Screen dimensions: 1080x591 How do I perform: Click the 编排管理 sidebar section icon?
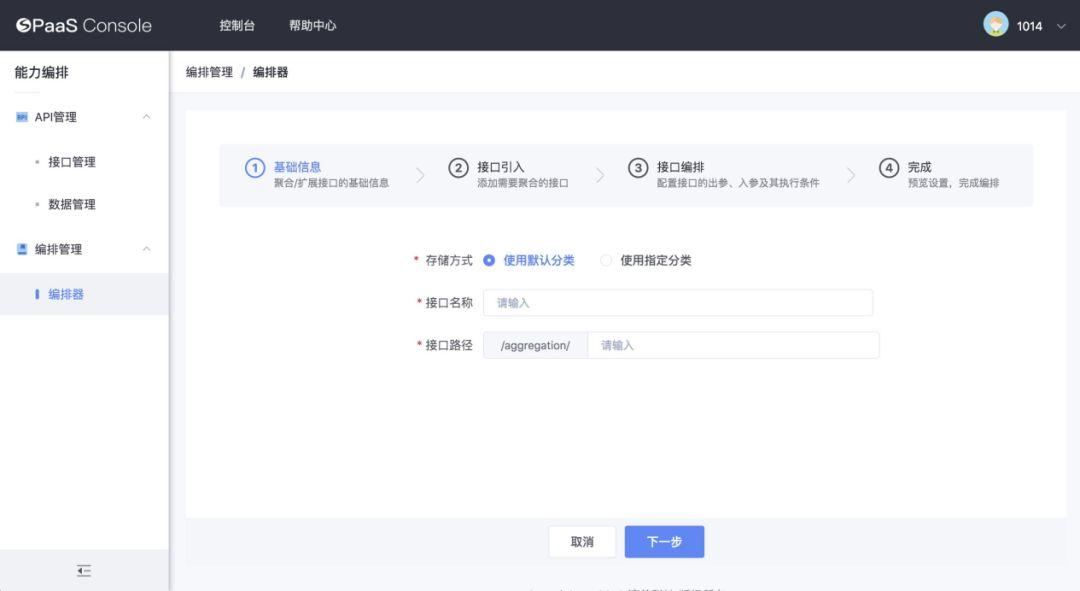tap(20, 249)
